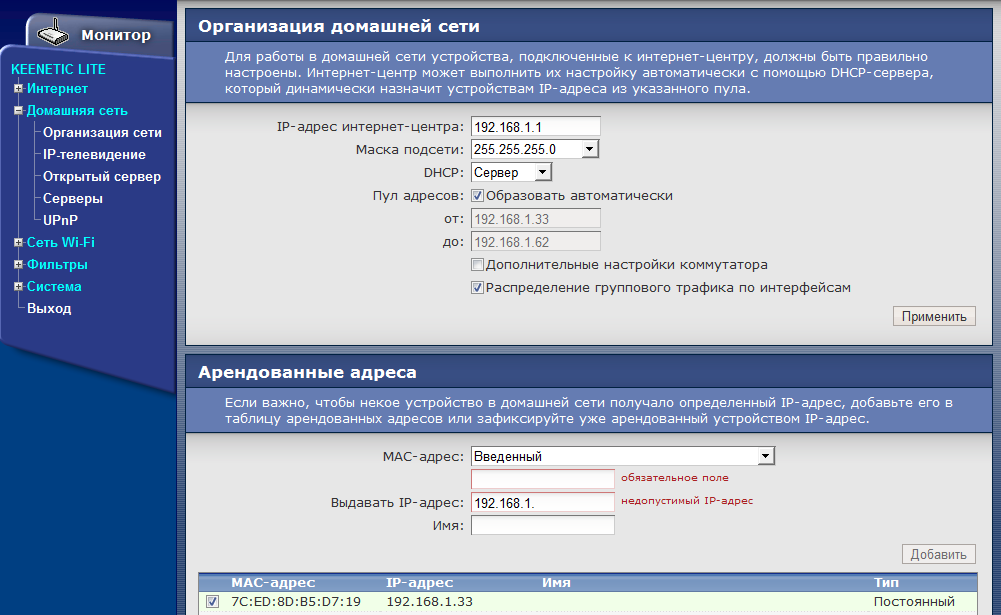
Task: Expand the Фильтры tree section
Action: point(19,264)
